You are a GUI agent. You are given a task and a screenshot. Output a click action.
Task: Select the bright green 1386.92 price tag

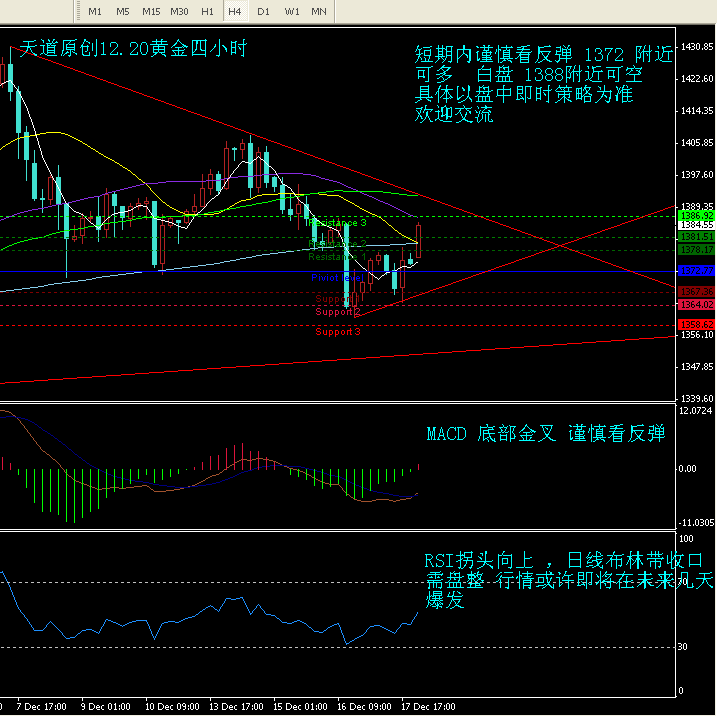tap(695, 216)
